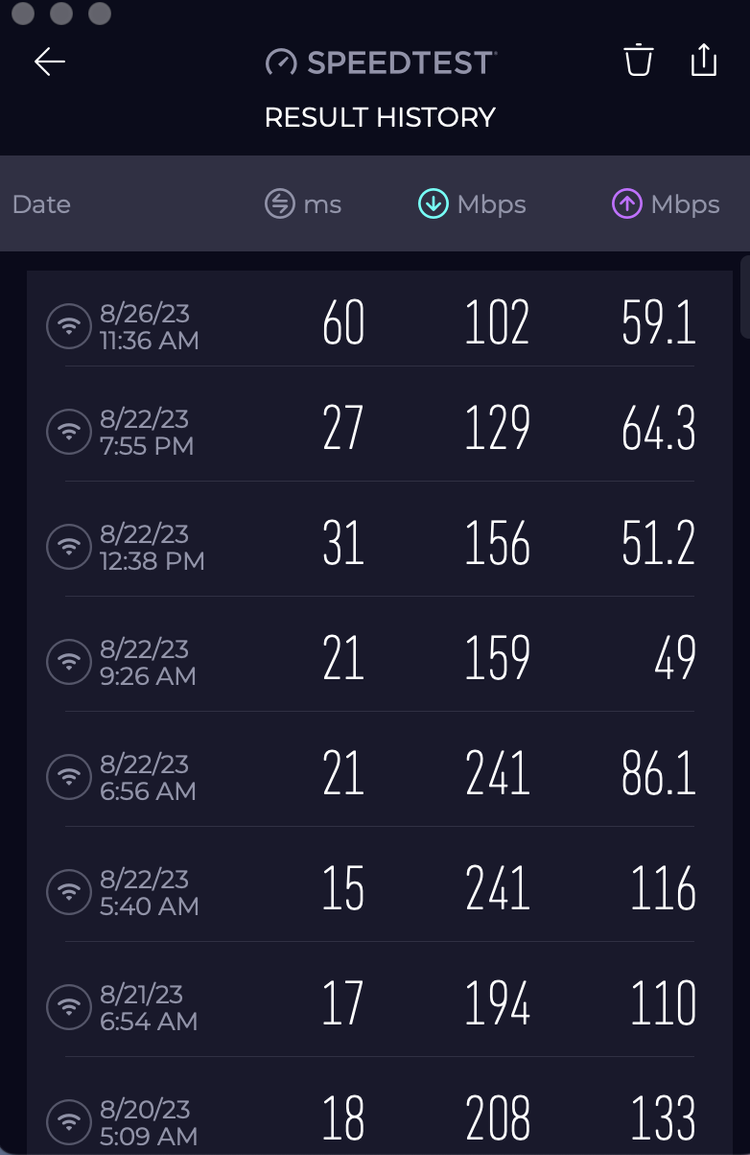Sort by the download Mbps arrow icon
This screenshot has height=1155, width=750.
tap(433, 204)
